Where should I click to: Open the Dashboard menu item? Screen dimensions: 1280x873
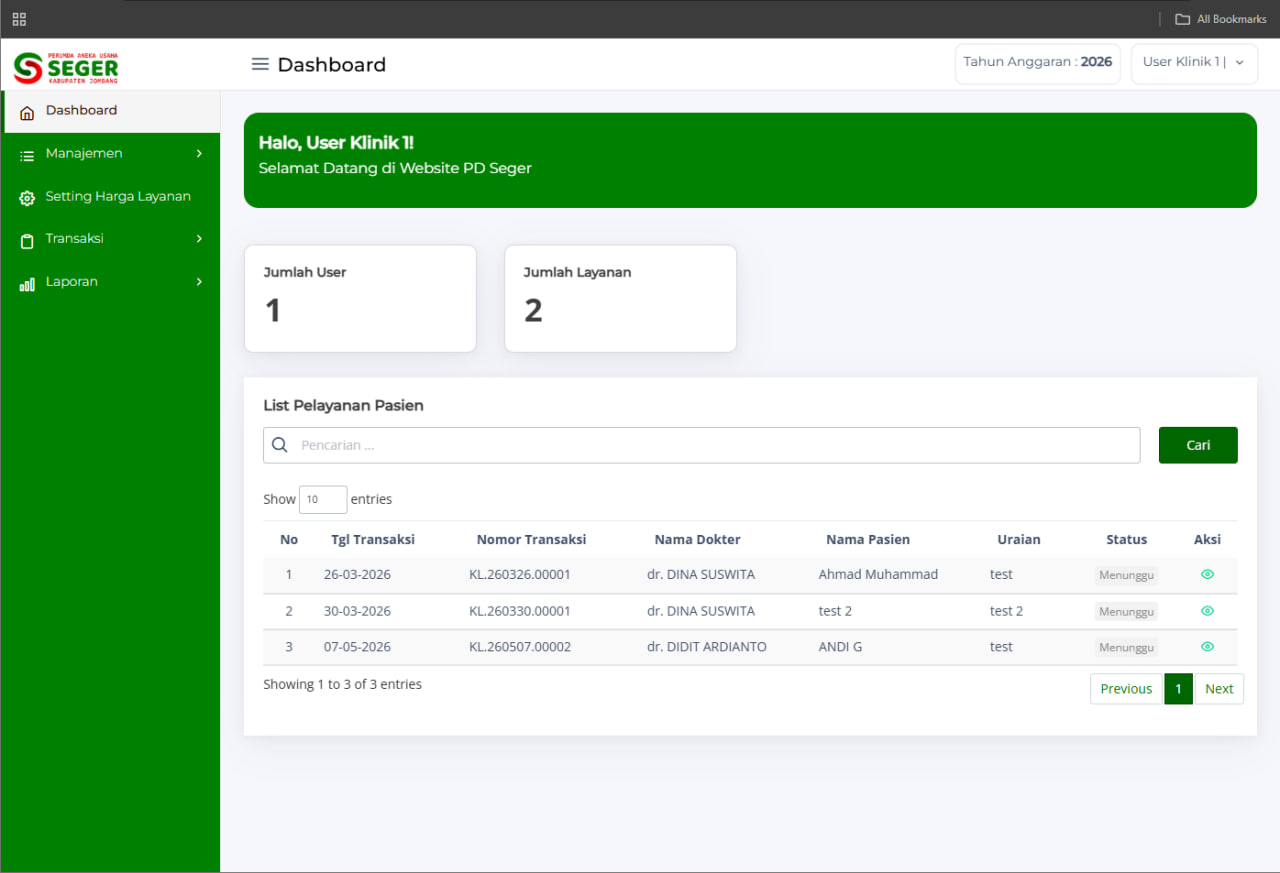point(110,111)
